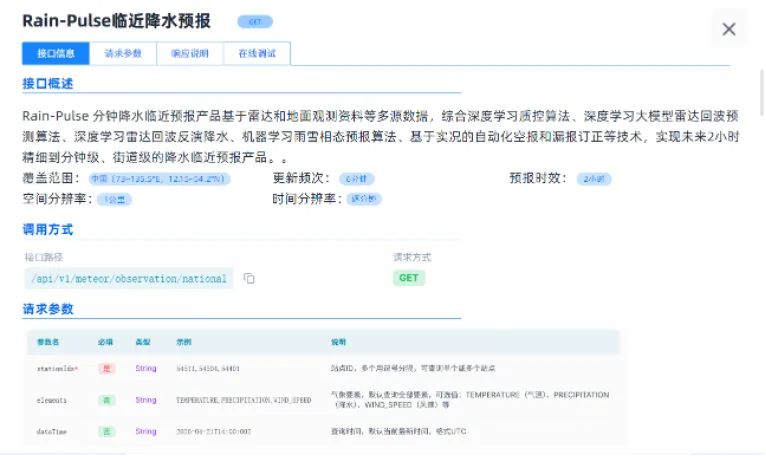This screenshot has width=766, height=456.
Task: Switch to the 请求参数 tab
Action: [123, 53]
